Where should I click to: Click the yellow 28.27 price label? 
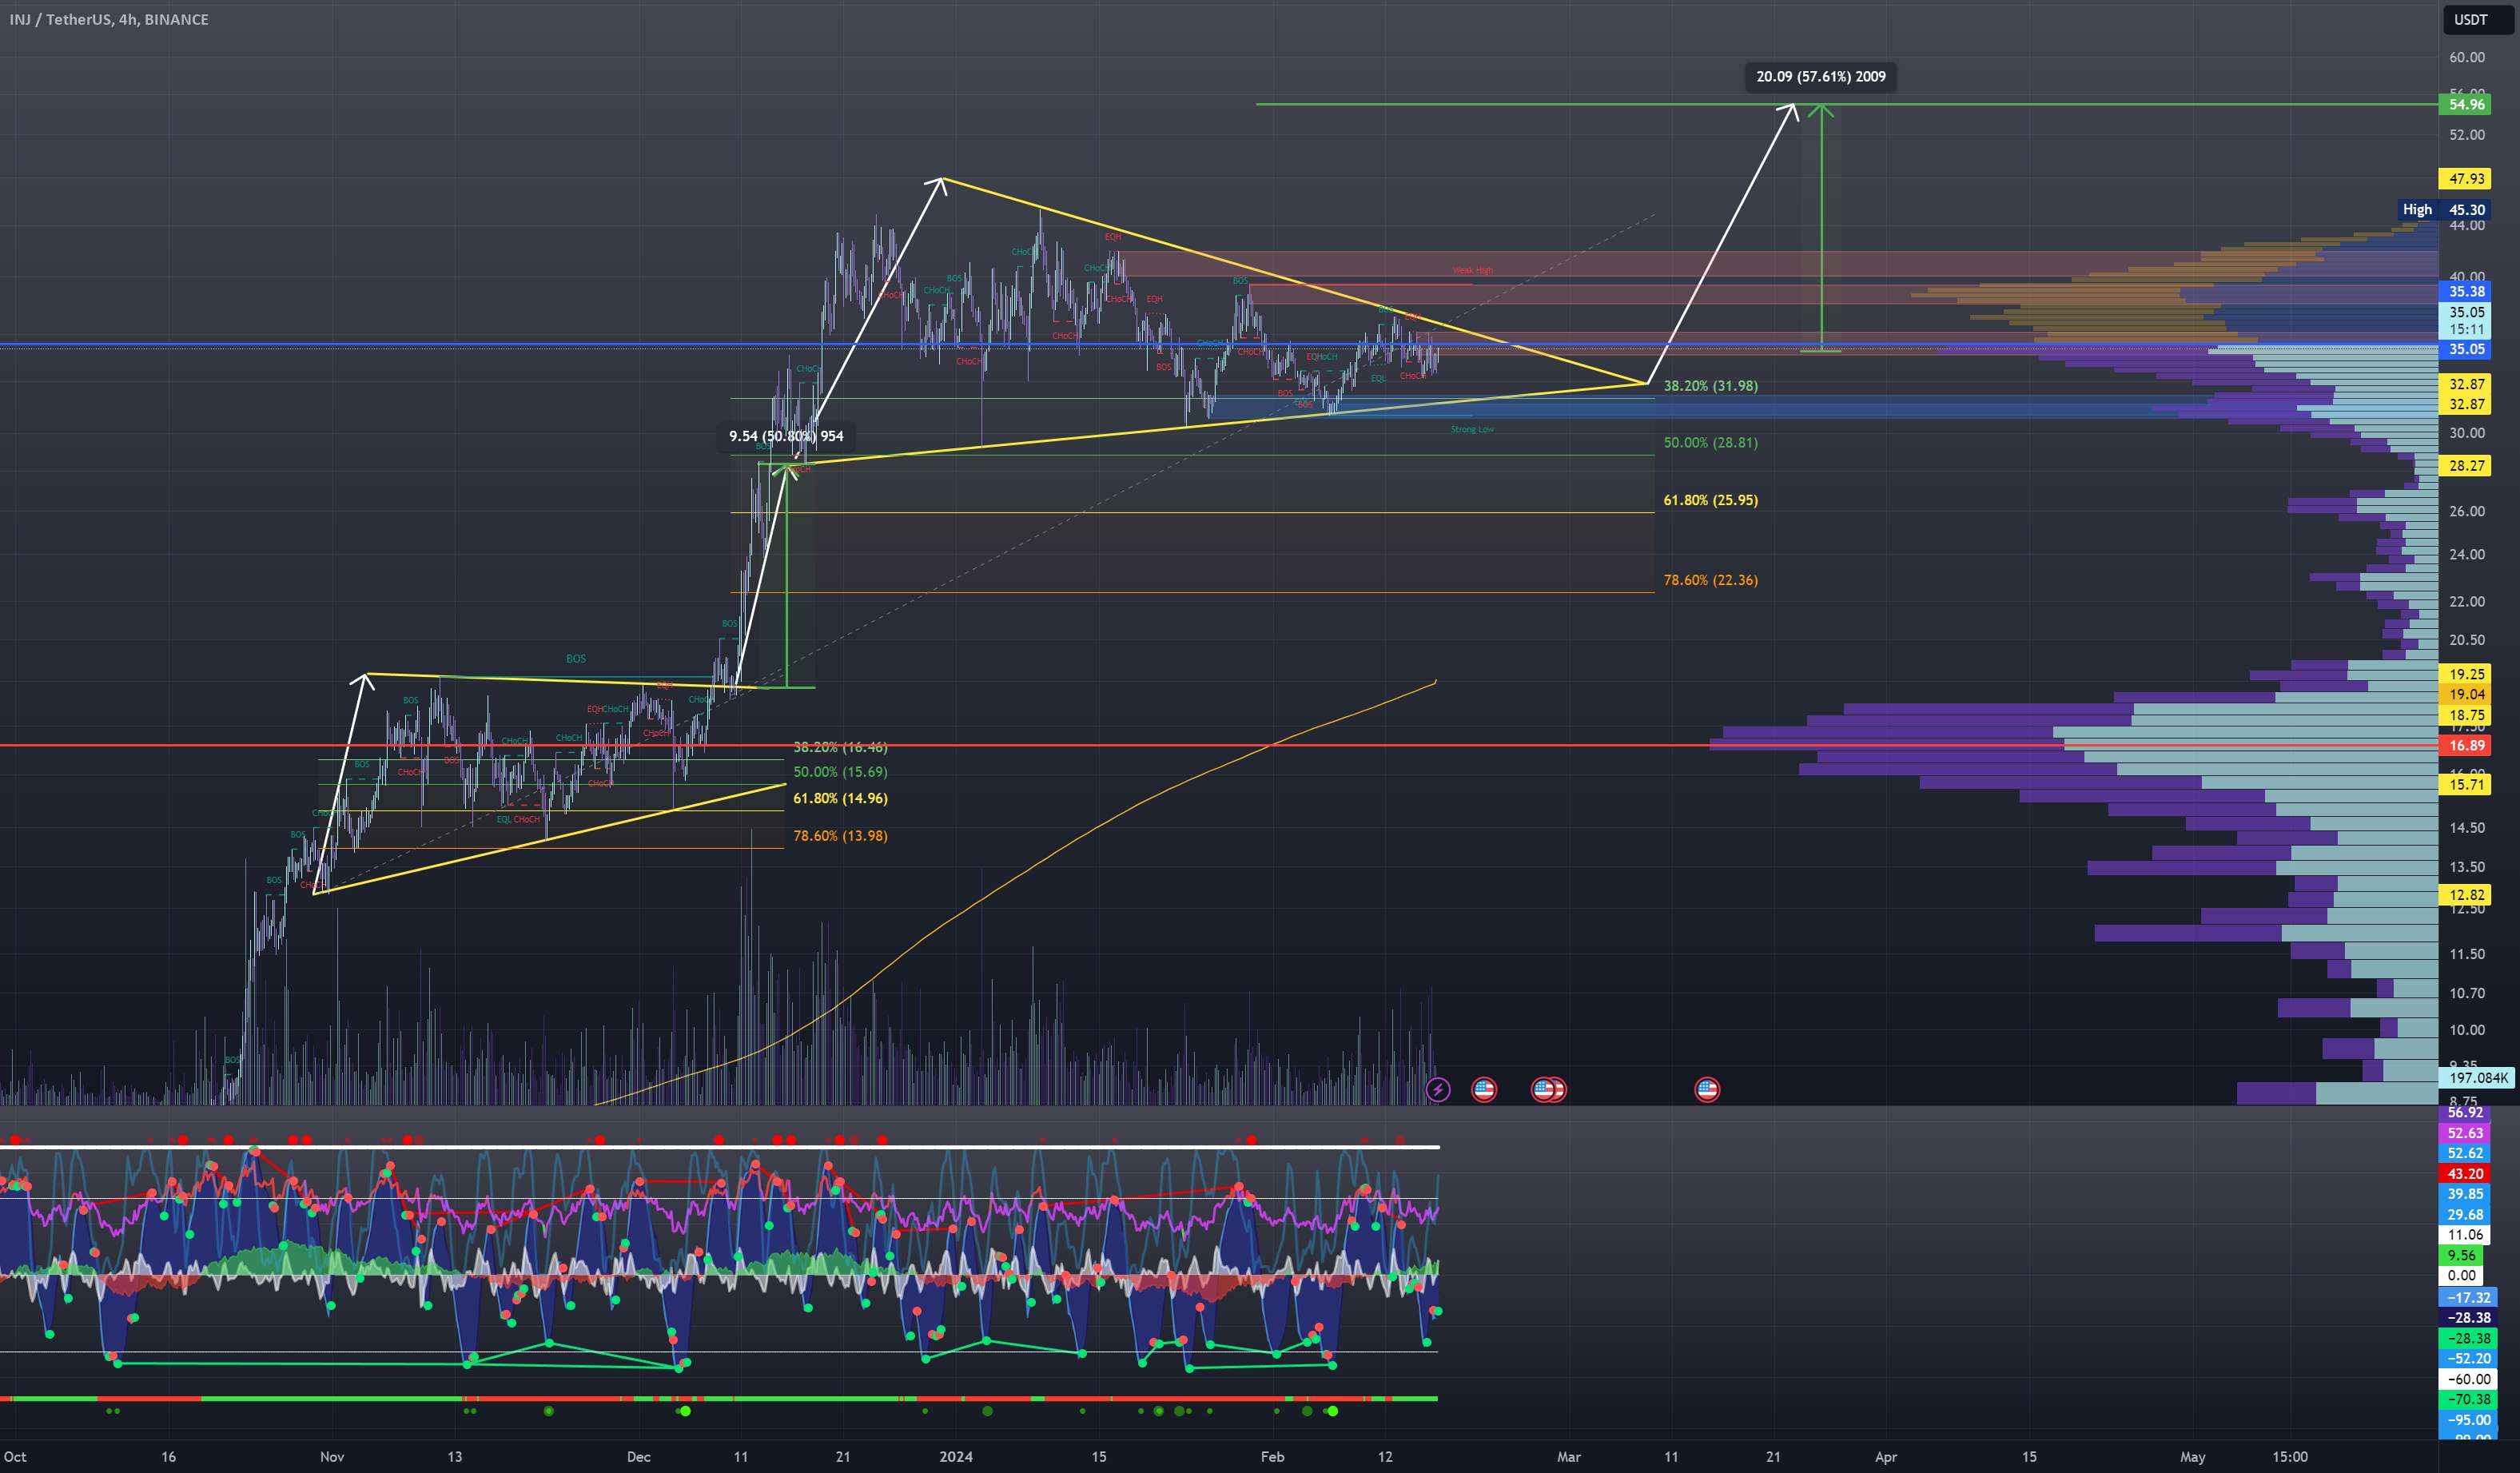2467,465
